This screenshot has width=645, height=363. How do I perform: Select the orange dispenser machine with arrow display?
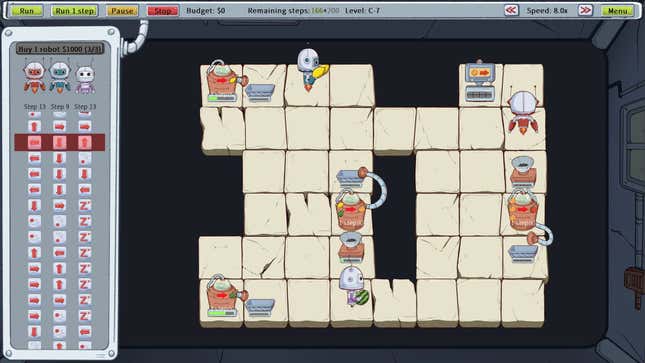pyautogui.click(x=480, y=82)
